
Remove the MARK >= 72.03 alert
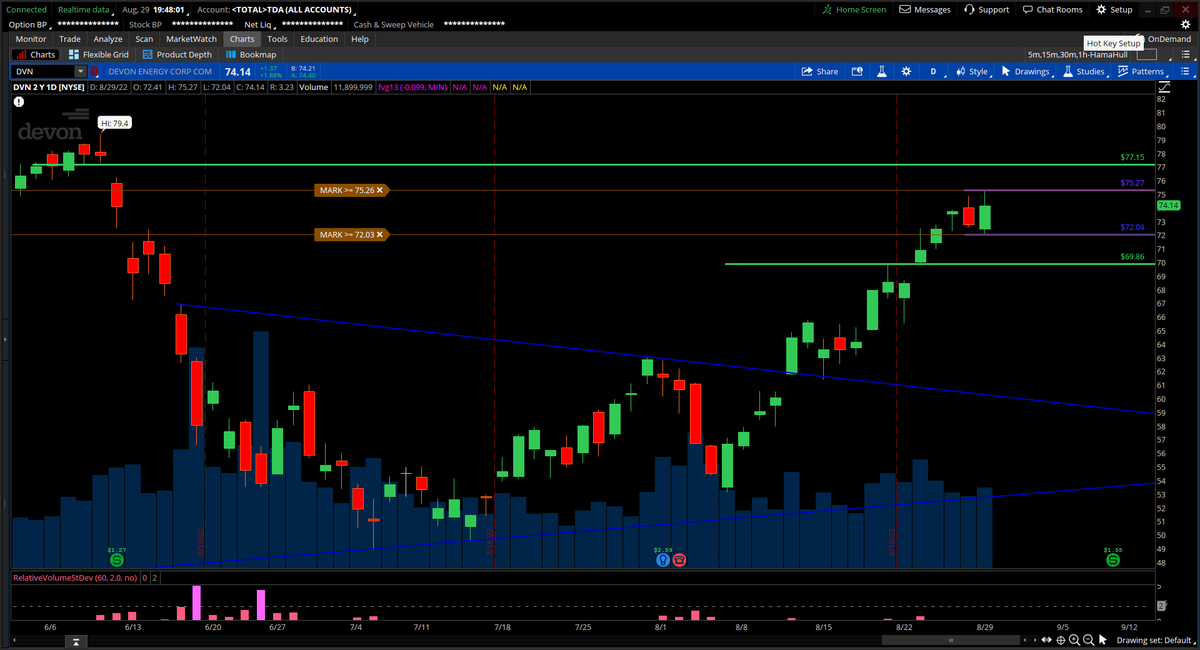tap(380, 235)
